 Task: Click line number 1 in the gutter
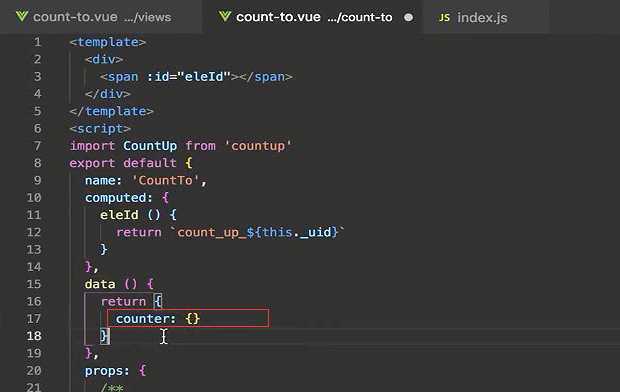[37, 42]
